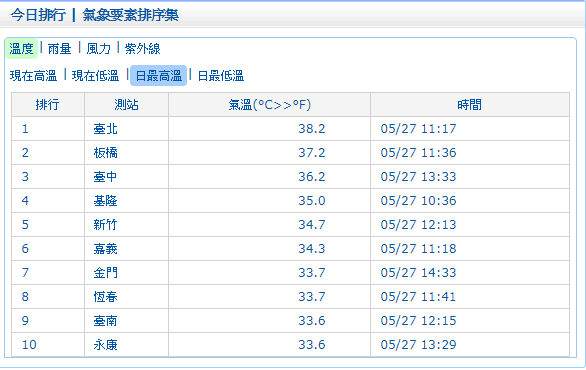
Task: Click the time 05/27 14:33
Action: [419, 272]
